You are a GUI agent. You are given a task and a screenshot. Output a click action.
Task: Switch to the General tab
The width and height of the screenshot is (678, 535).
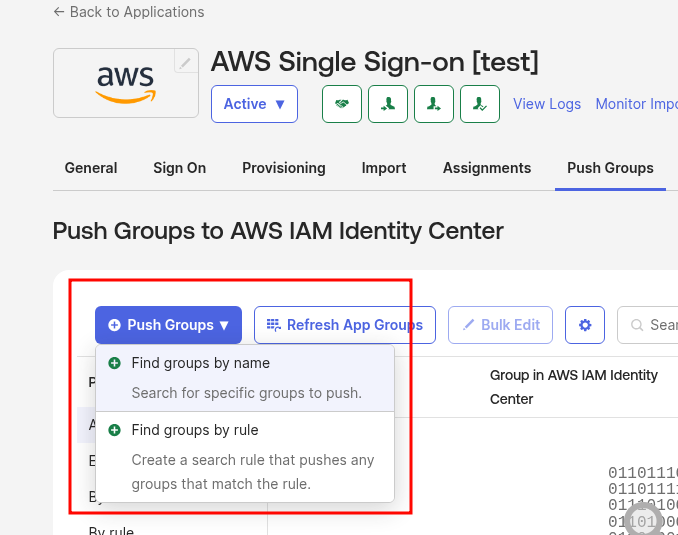coord(91,168)
